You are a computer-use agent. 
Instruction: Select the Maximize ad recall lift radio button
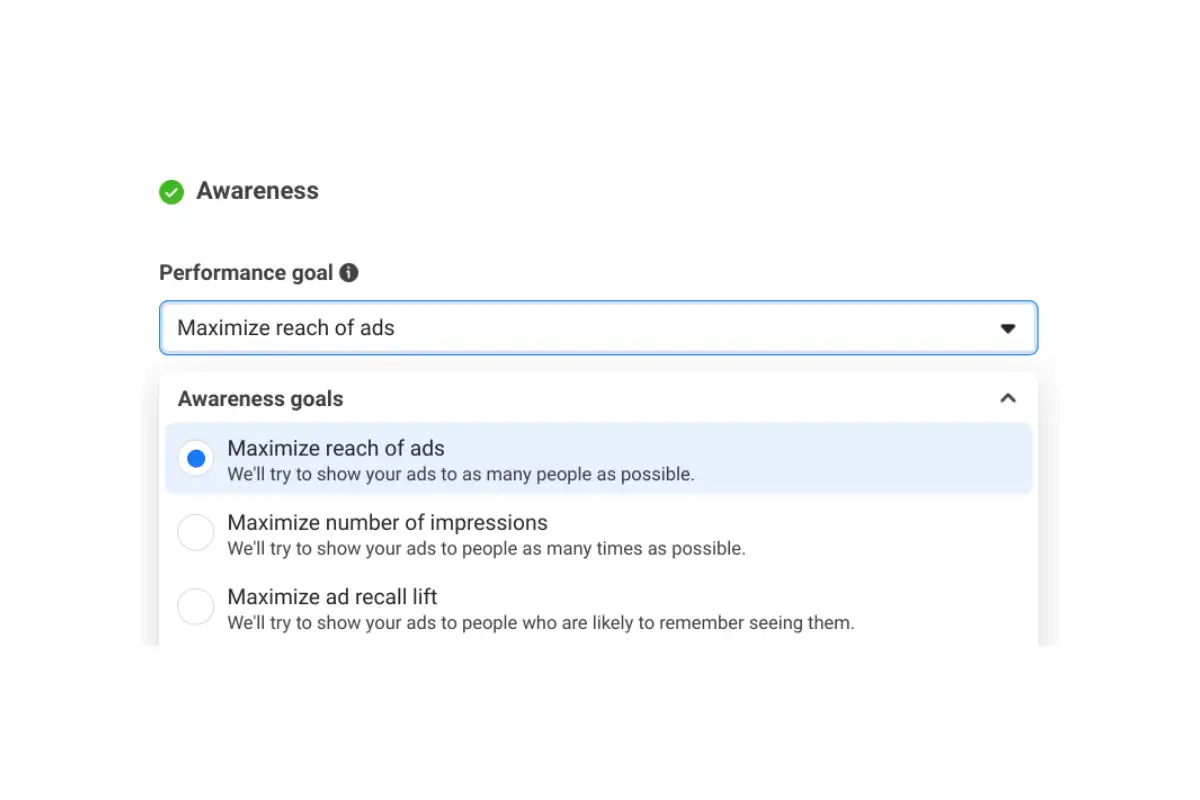click(196, 607)
